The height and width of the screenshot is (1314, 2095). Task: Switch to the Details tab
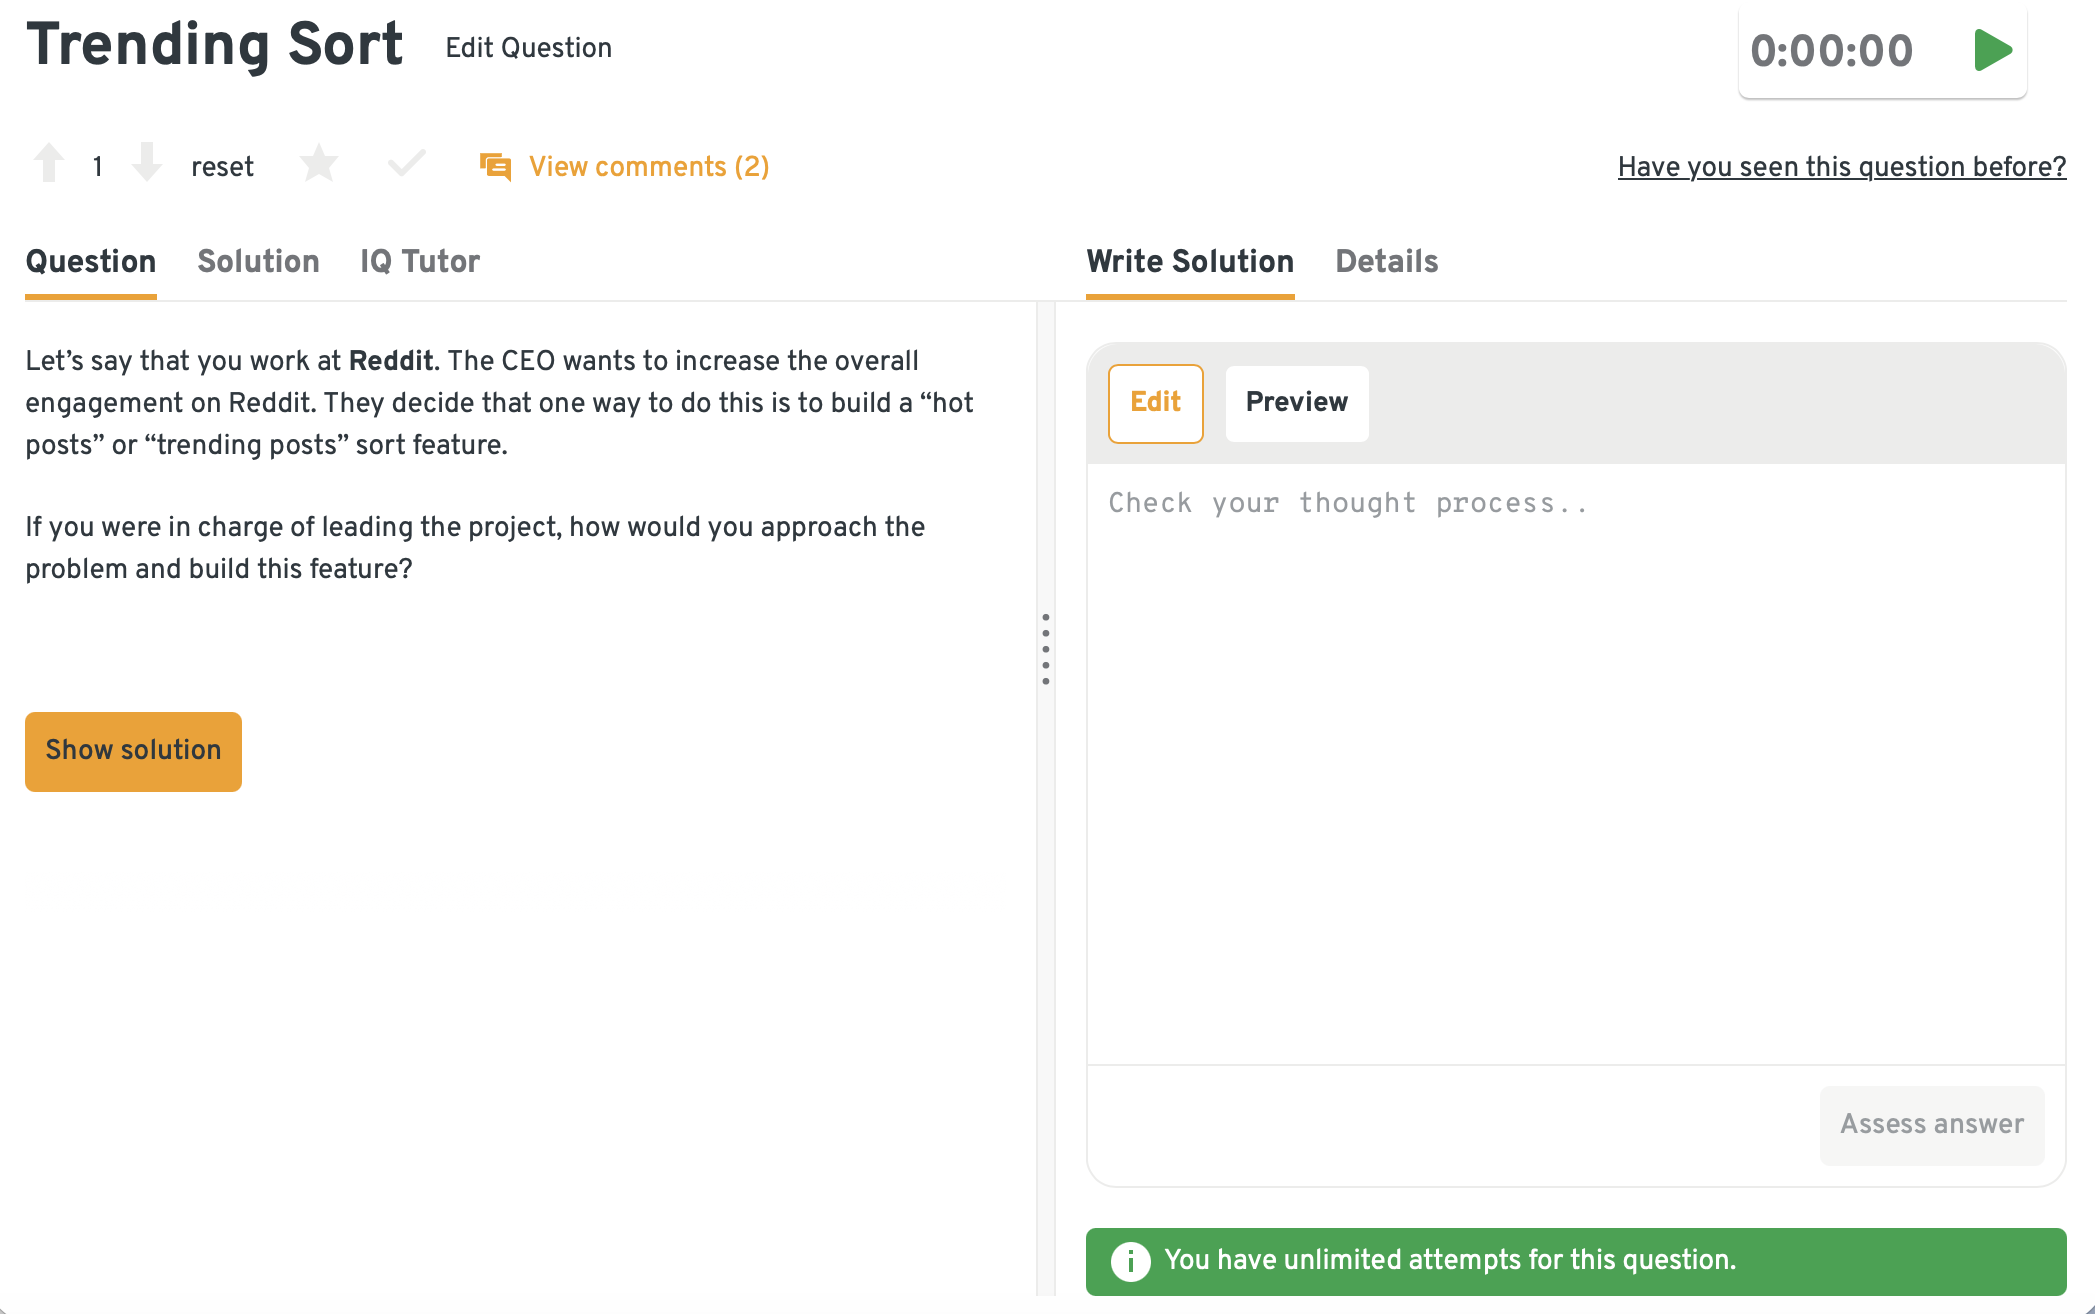[x=1386, y=261]
